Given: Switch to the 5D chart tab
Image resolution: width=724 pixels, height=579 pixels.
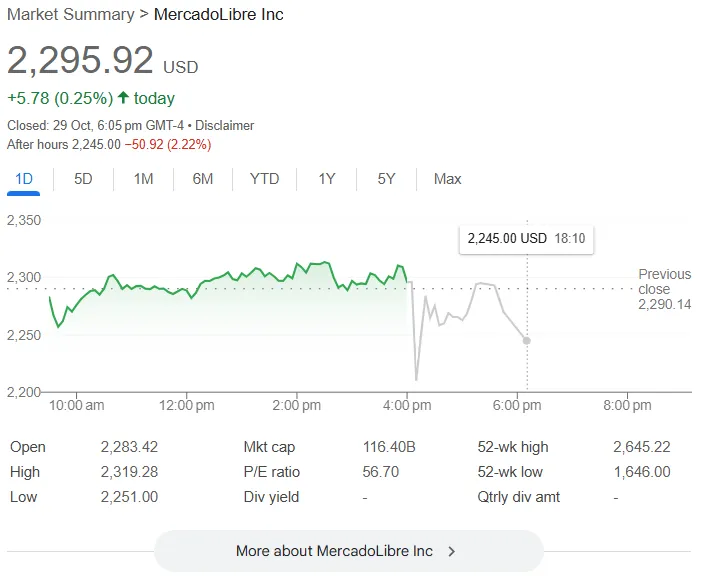Looking at the screenshot, I should [84, 179].
